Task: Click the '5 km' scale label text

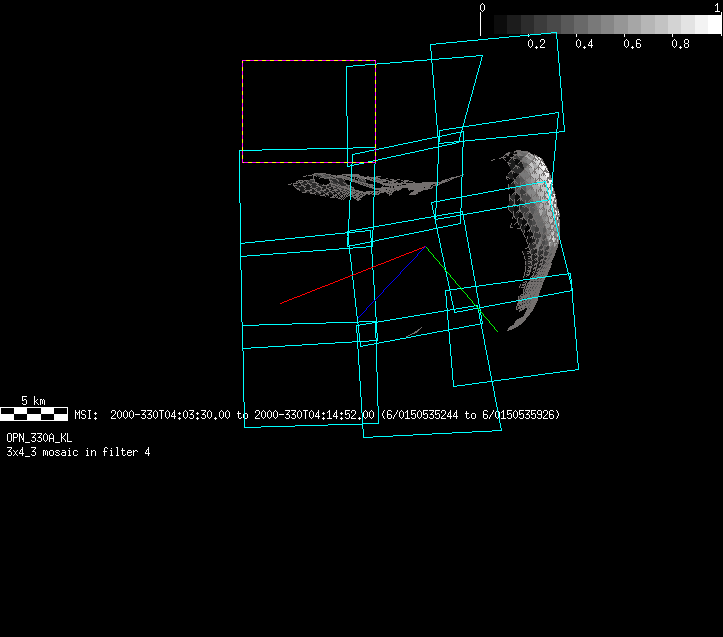Action: coord(33,401)
